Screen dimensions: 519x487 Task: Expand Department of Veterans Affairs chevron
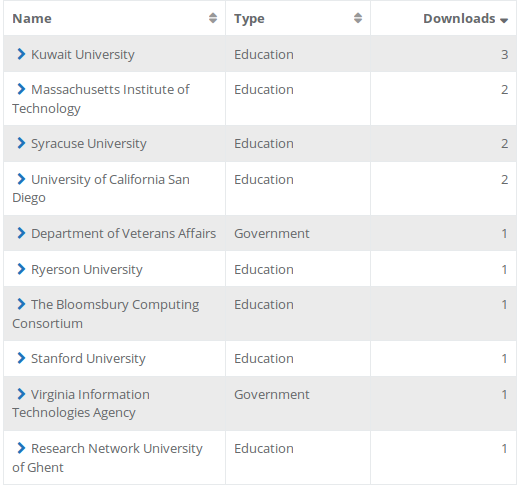click(x=21, y=233)
